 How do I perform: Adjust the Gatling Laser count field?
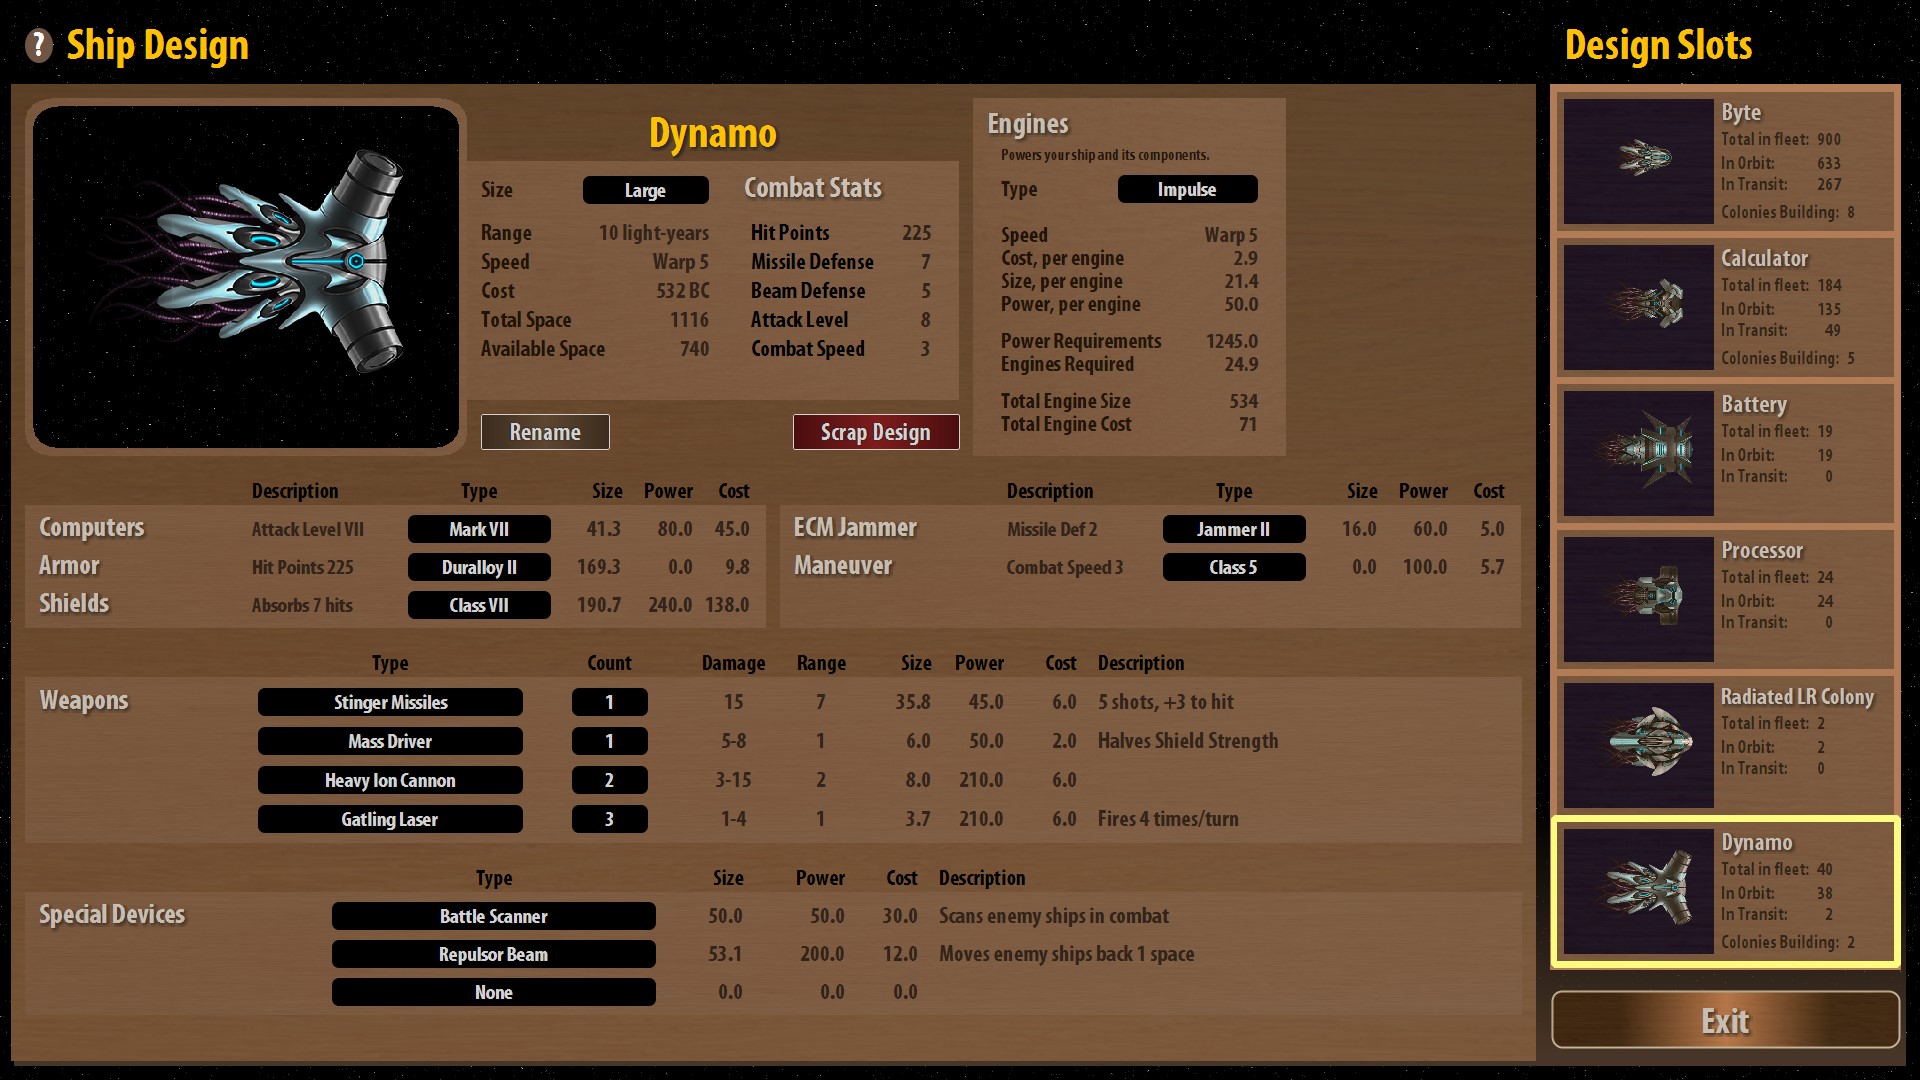tap(609, 819)
